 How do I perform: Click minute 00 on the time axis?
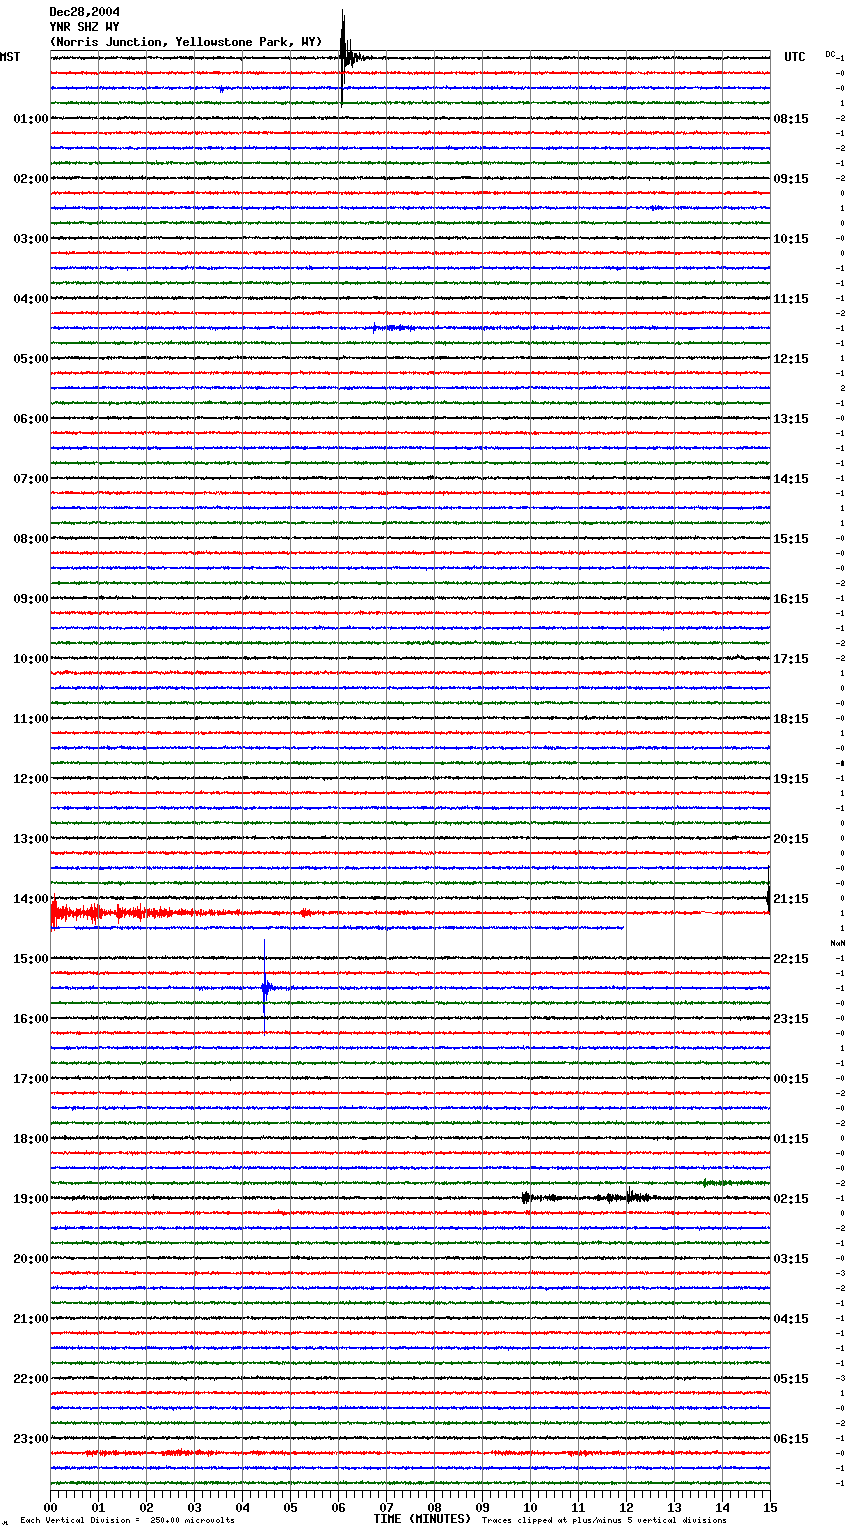51,1507
